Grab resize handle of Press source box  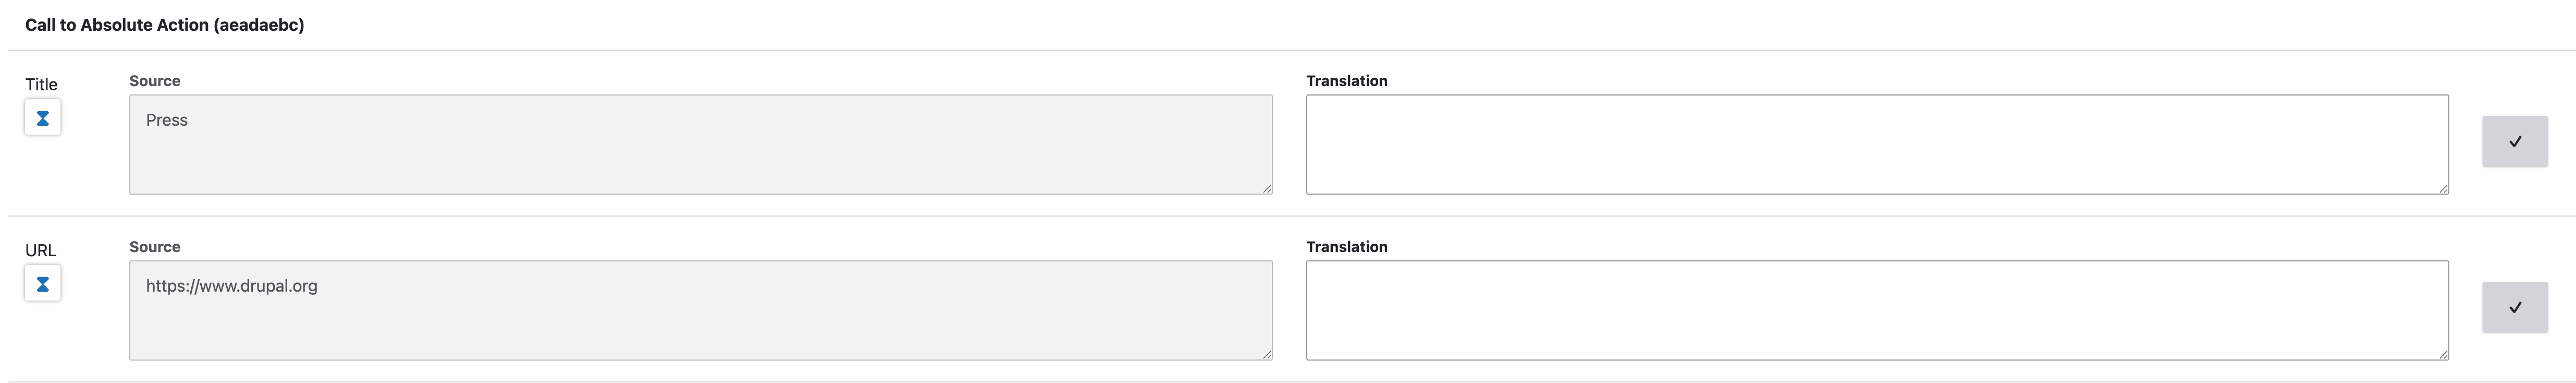click(x=1266, y=188)
